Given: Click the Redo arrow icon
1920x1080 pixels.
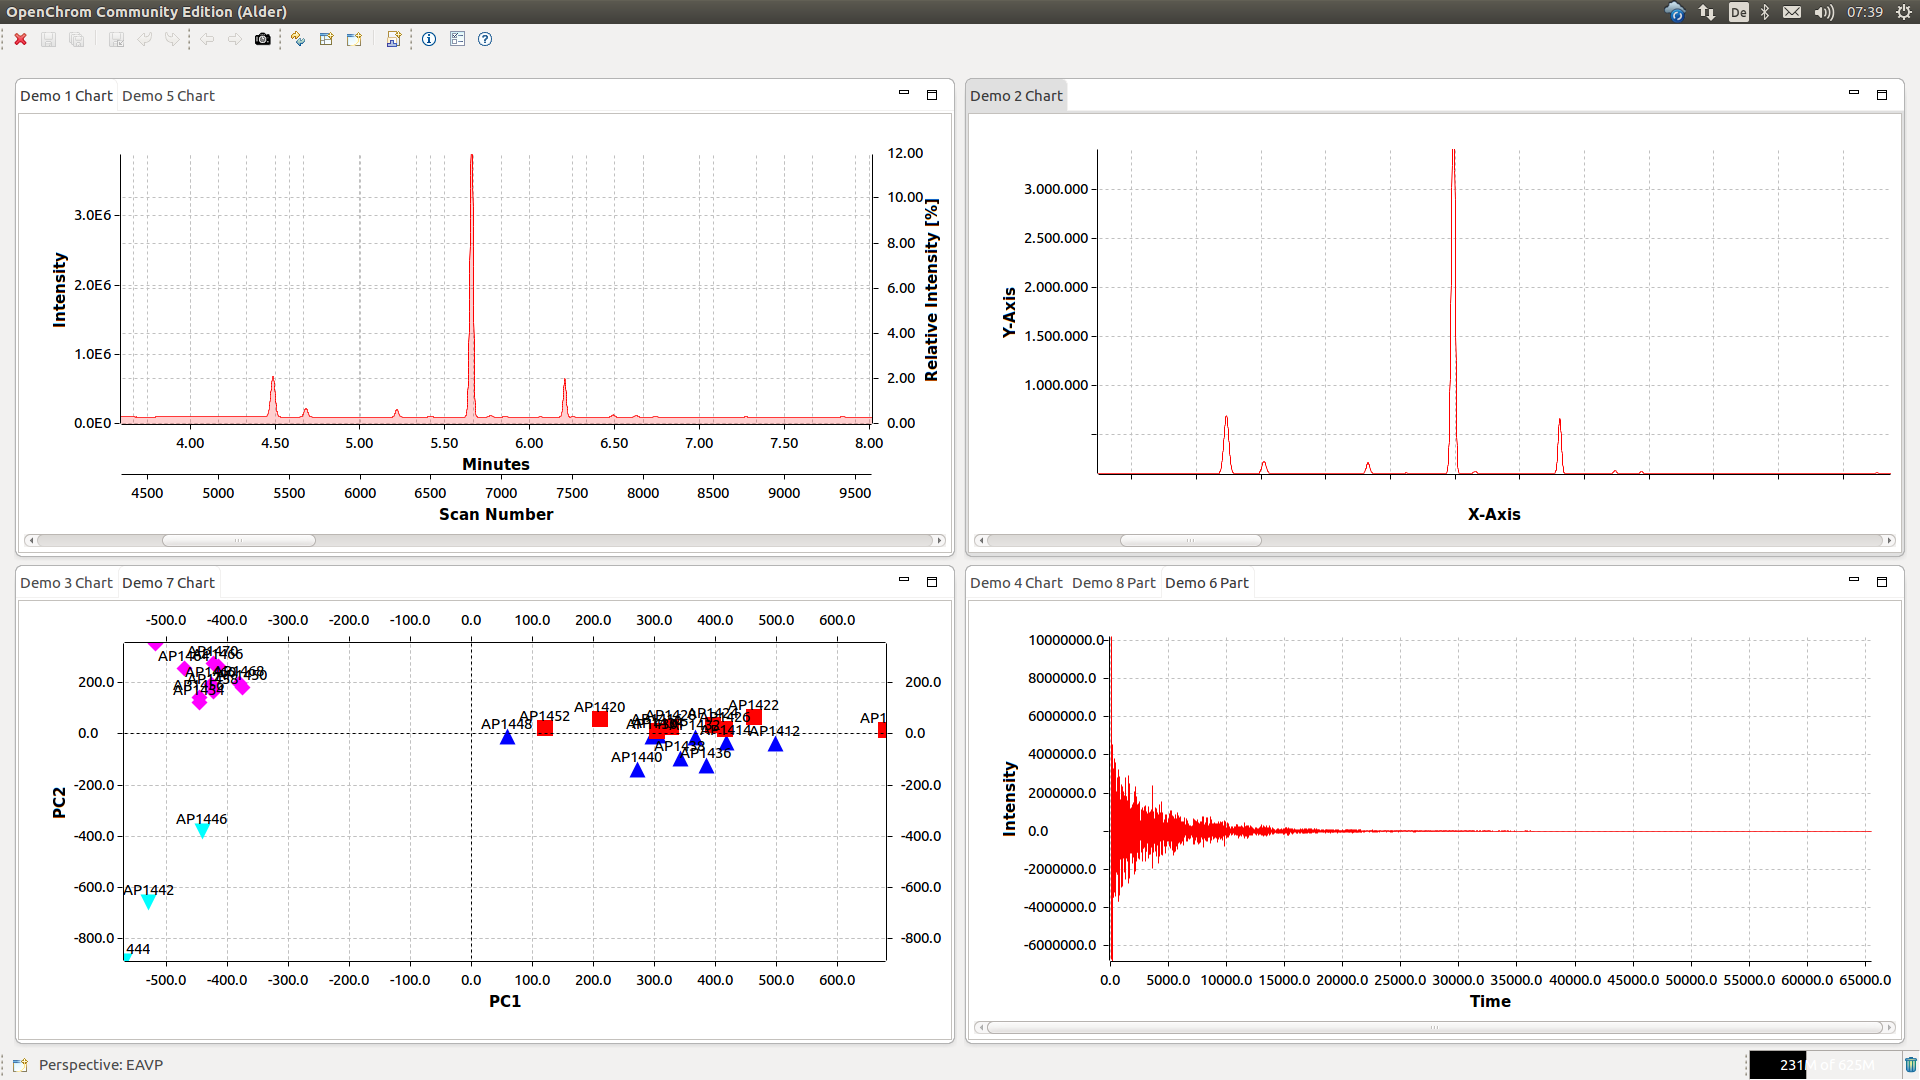Looking at the screenshot, I should 172,39.
